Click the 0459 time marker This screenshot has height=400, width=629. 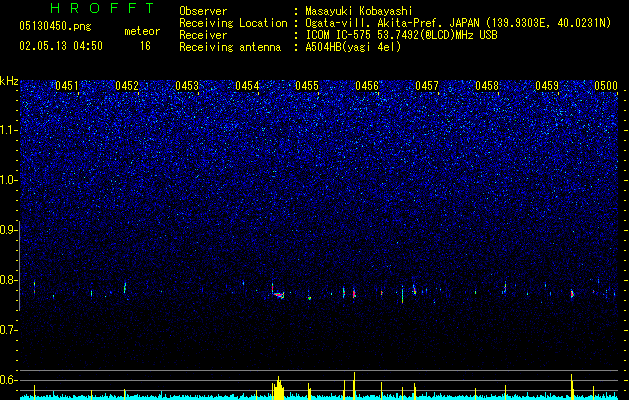pyautogui.click(x=547, y=86)
